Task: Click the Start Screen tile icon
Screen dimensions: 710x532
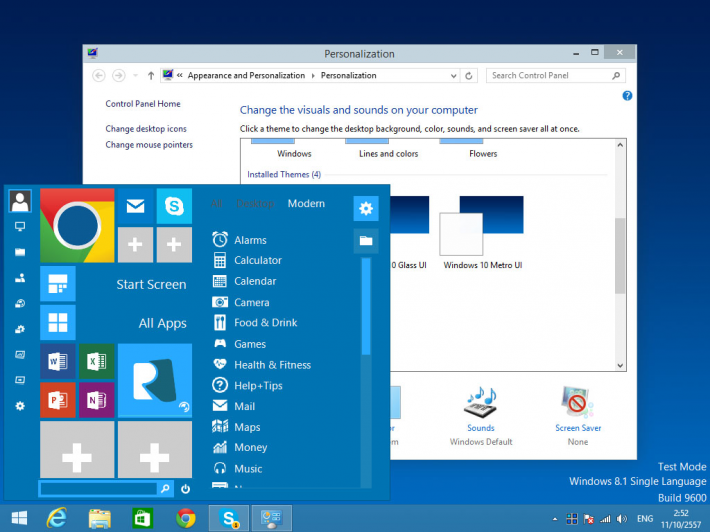Action: 58,284
